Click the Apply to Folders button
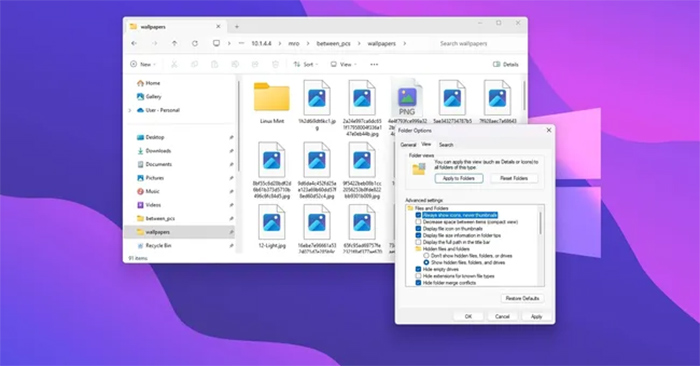700x366 pixels. pos(458,178)
